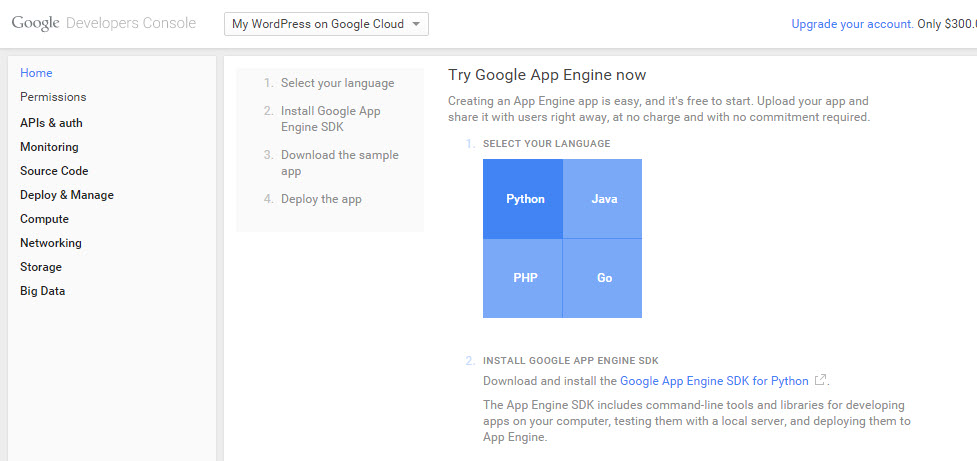The image size is (977, 461).
Task: Open Google App Engine SDK for Python link
Action: 714,381
